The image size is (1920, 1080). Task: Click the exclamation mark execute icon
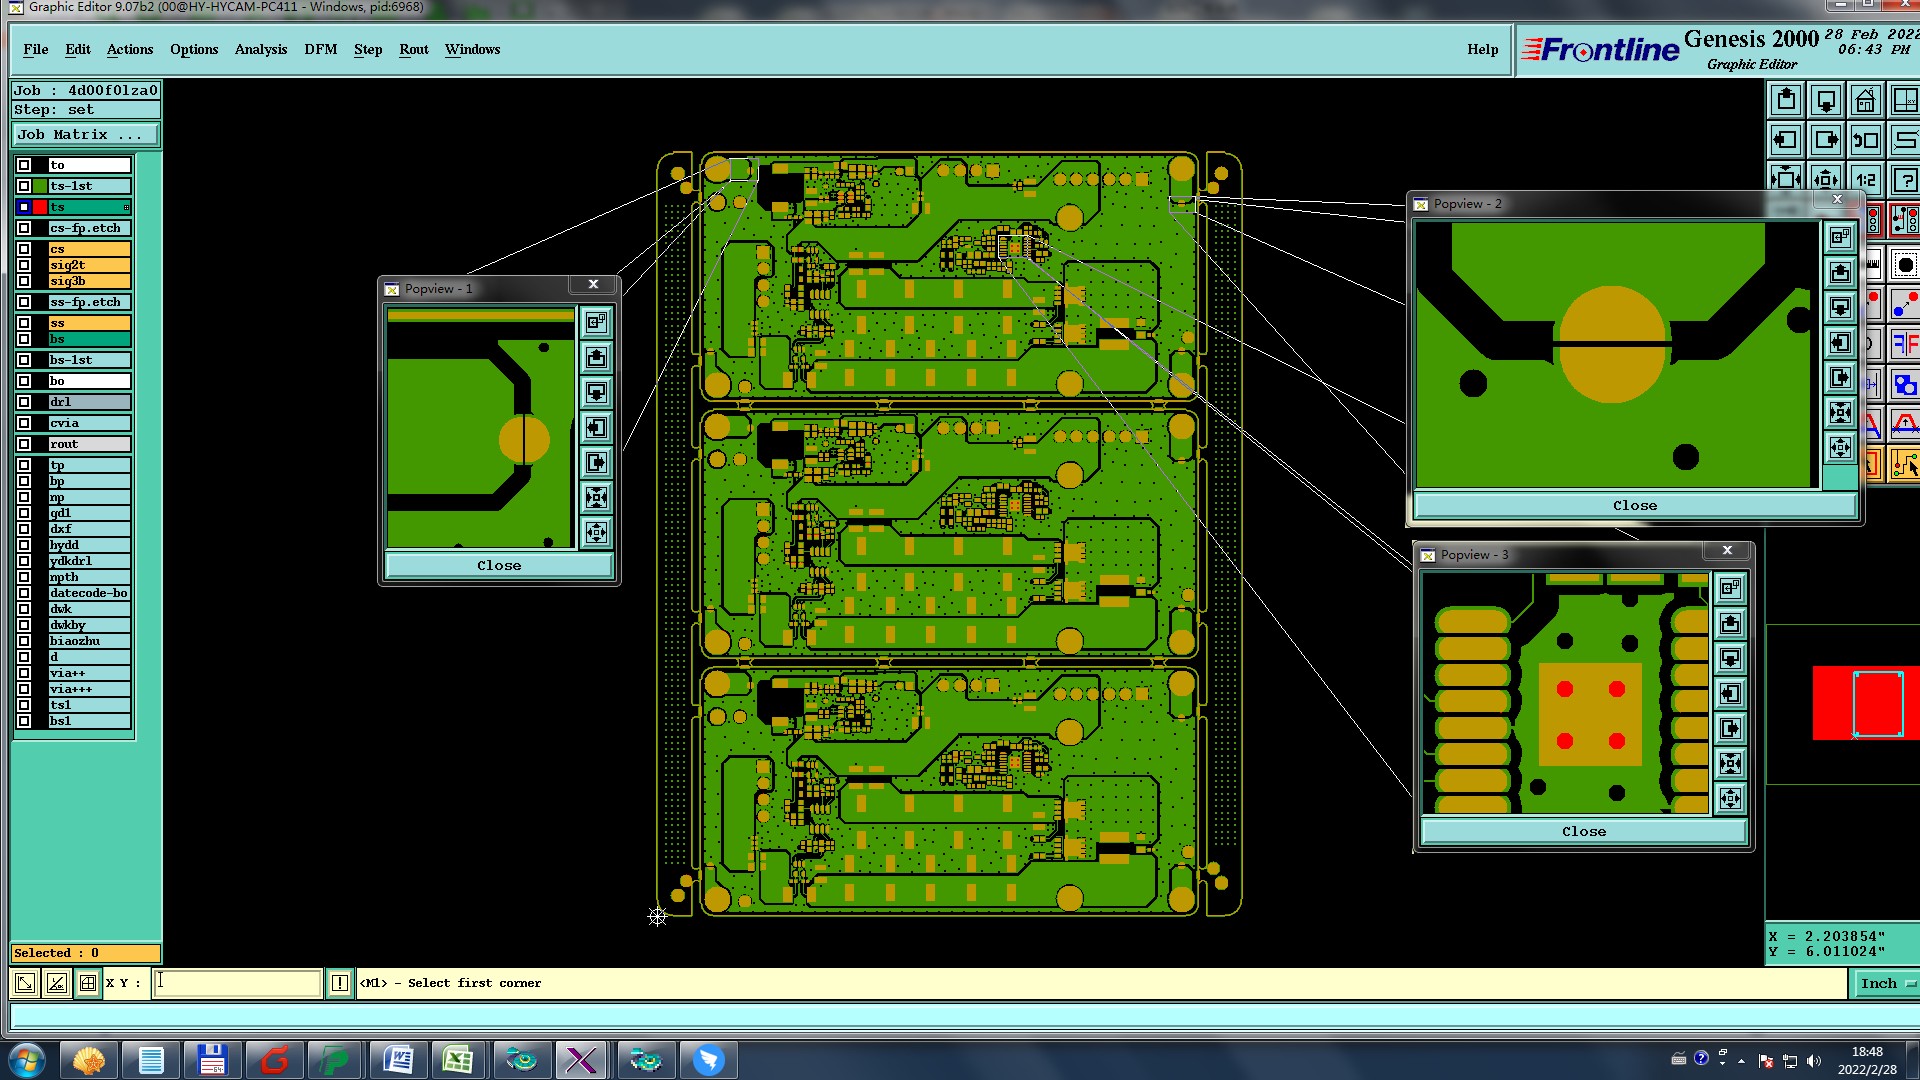[340, 983]
